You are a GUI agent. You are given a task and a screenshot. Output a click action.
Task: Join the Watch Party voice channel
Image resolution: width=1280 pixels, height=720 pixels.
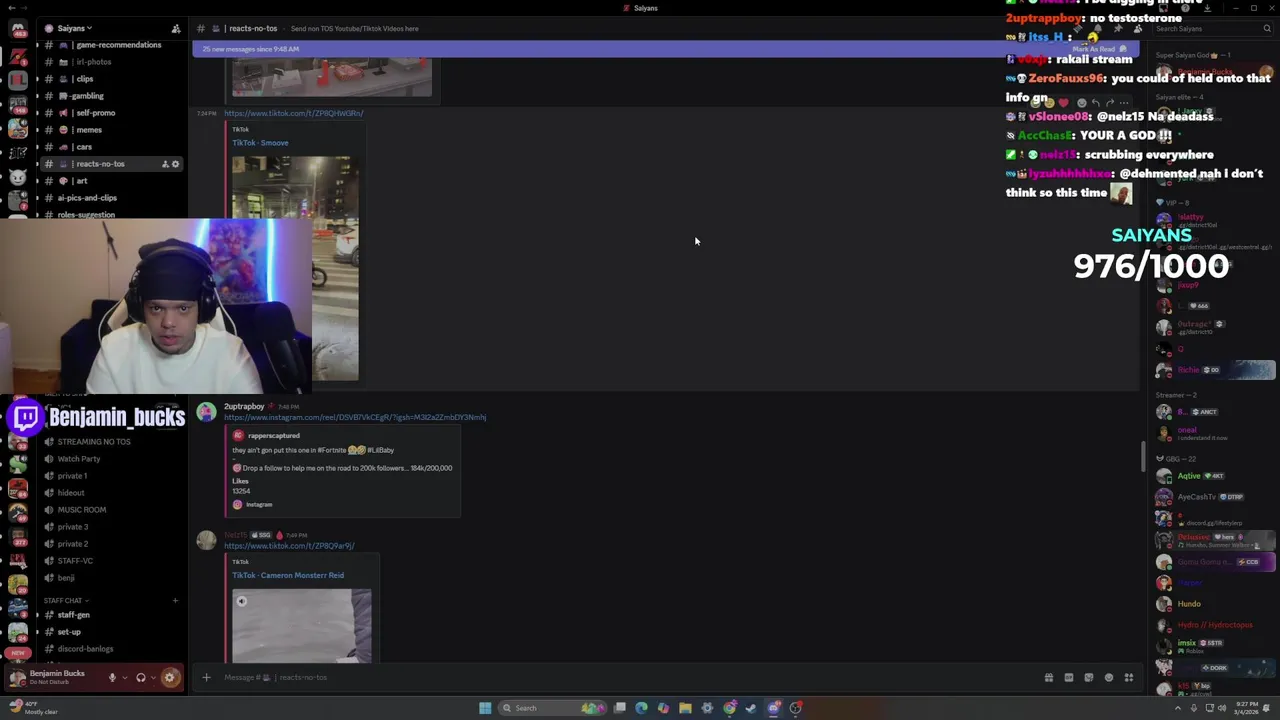tap(110, 459)
